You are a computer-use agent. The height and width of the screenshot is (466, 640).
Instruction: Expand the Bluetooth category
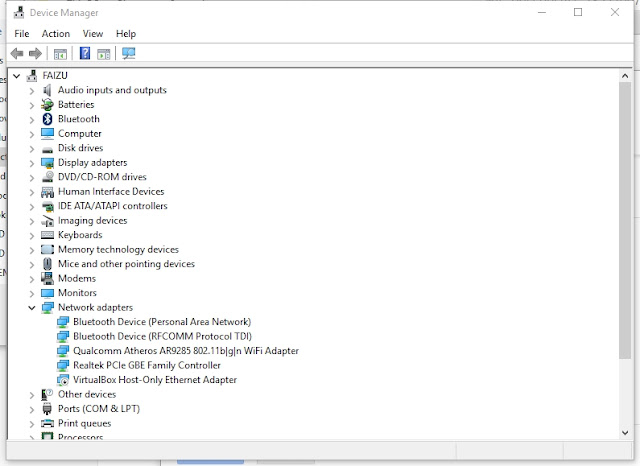point(32,120)
